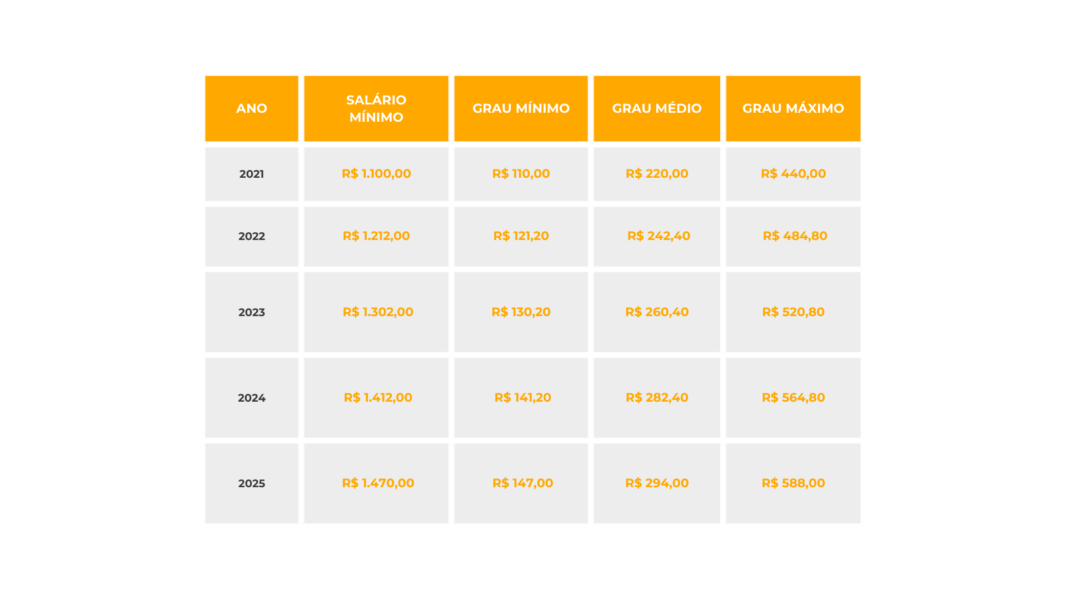This screenshot has height=600, width=1067.
Task: Select the R$ 242,40 grau médio value
Action: pyautogui.click(x=658, y=236)
